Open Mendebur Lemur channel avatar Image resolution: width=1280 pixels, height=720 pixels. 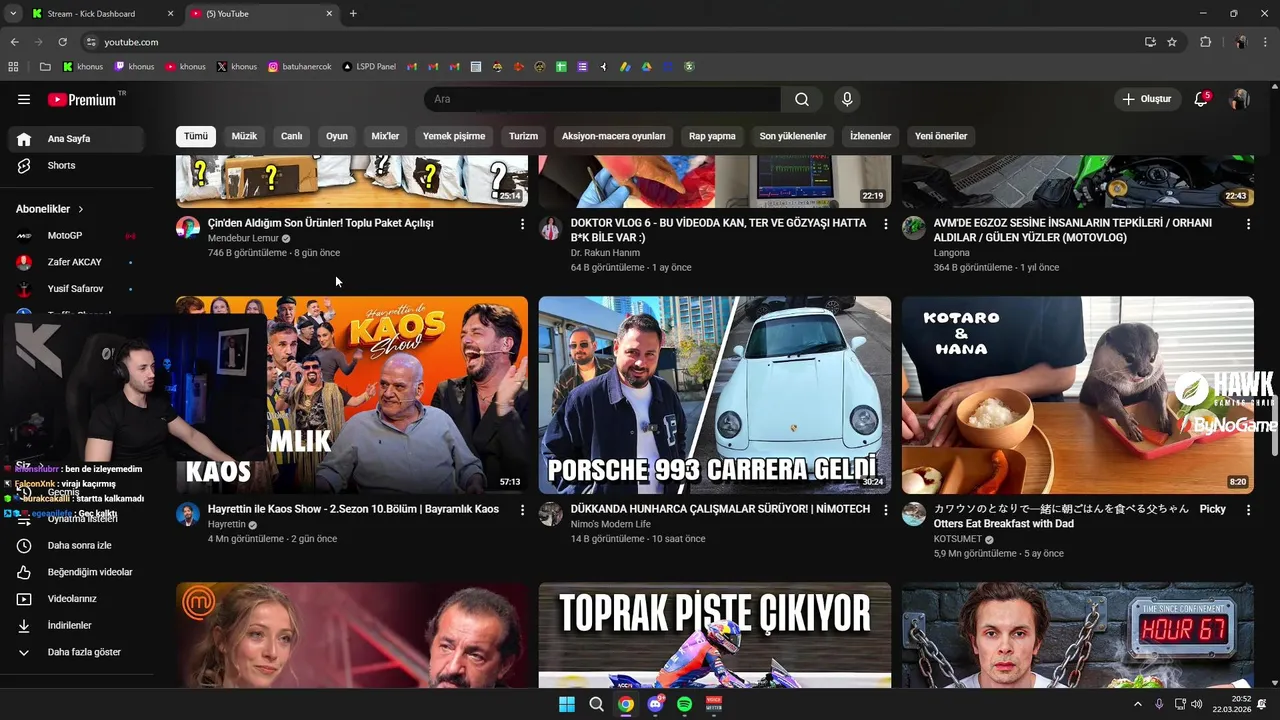pyautogui.click(x=188, y=227)
